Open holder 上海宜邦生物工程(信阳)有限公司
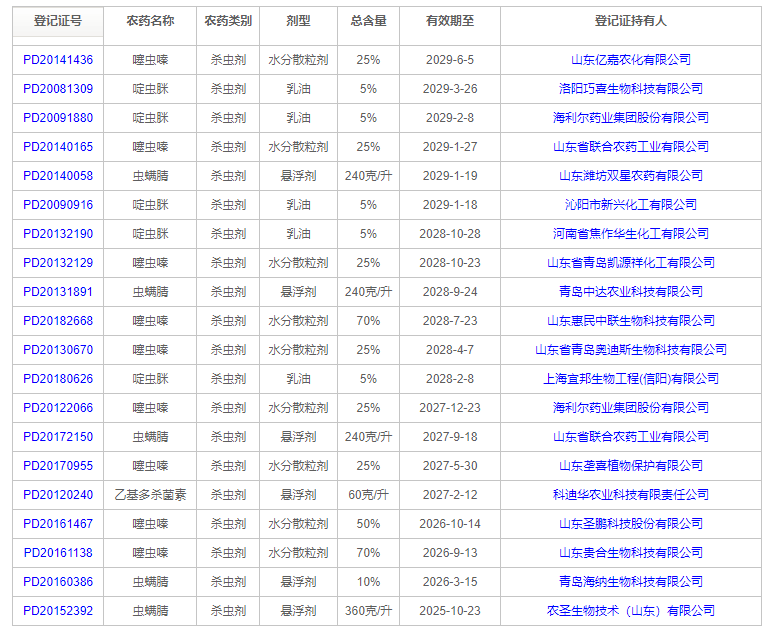The image size is (766, 628). click(631, 379)
